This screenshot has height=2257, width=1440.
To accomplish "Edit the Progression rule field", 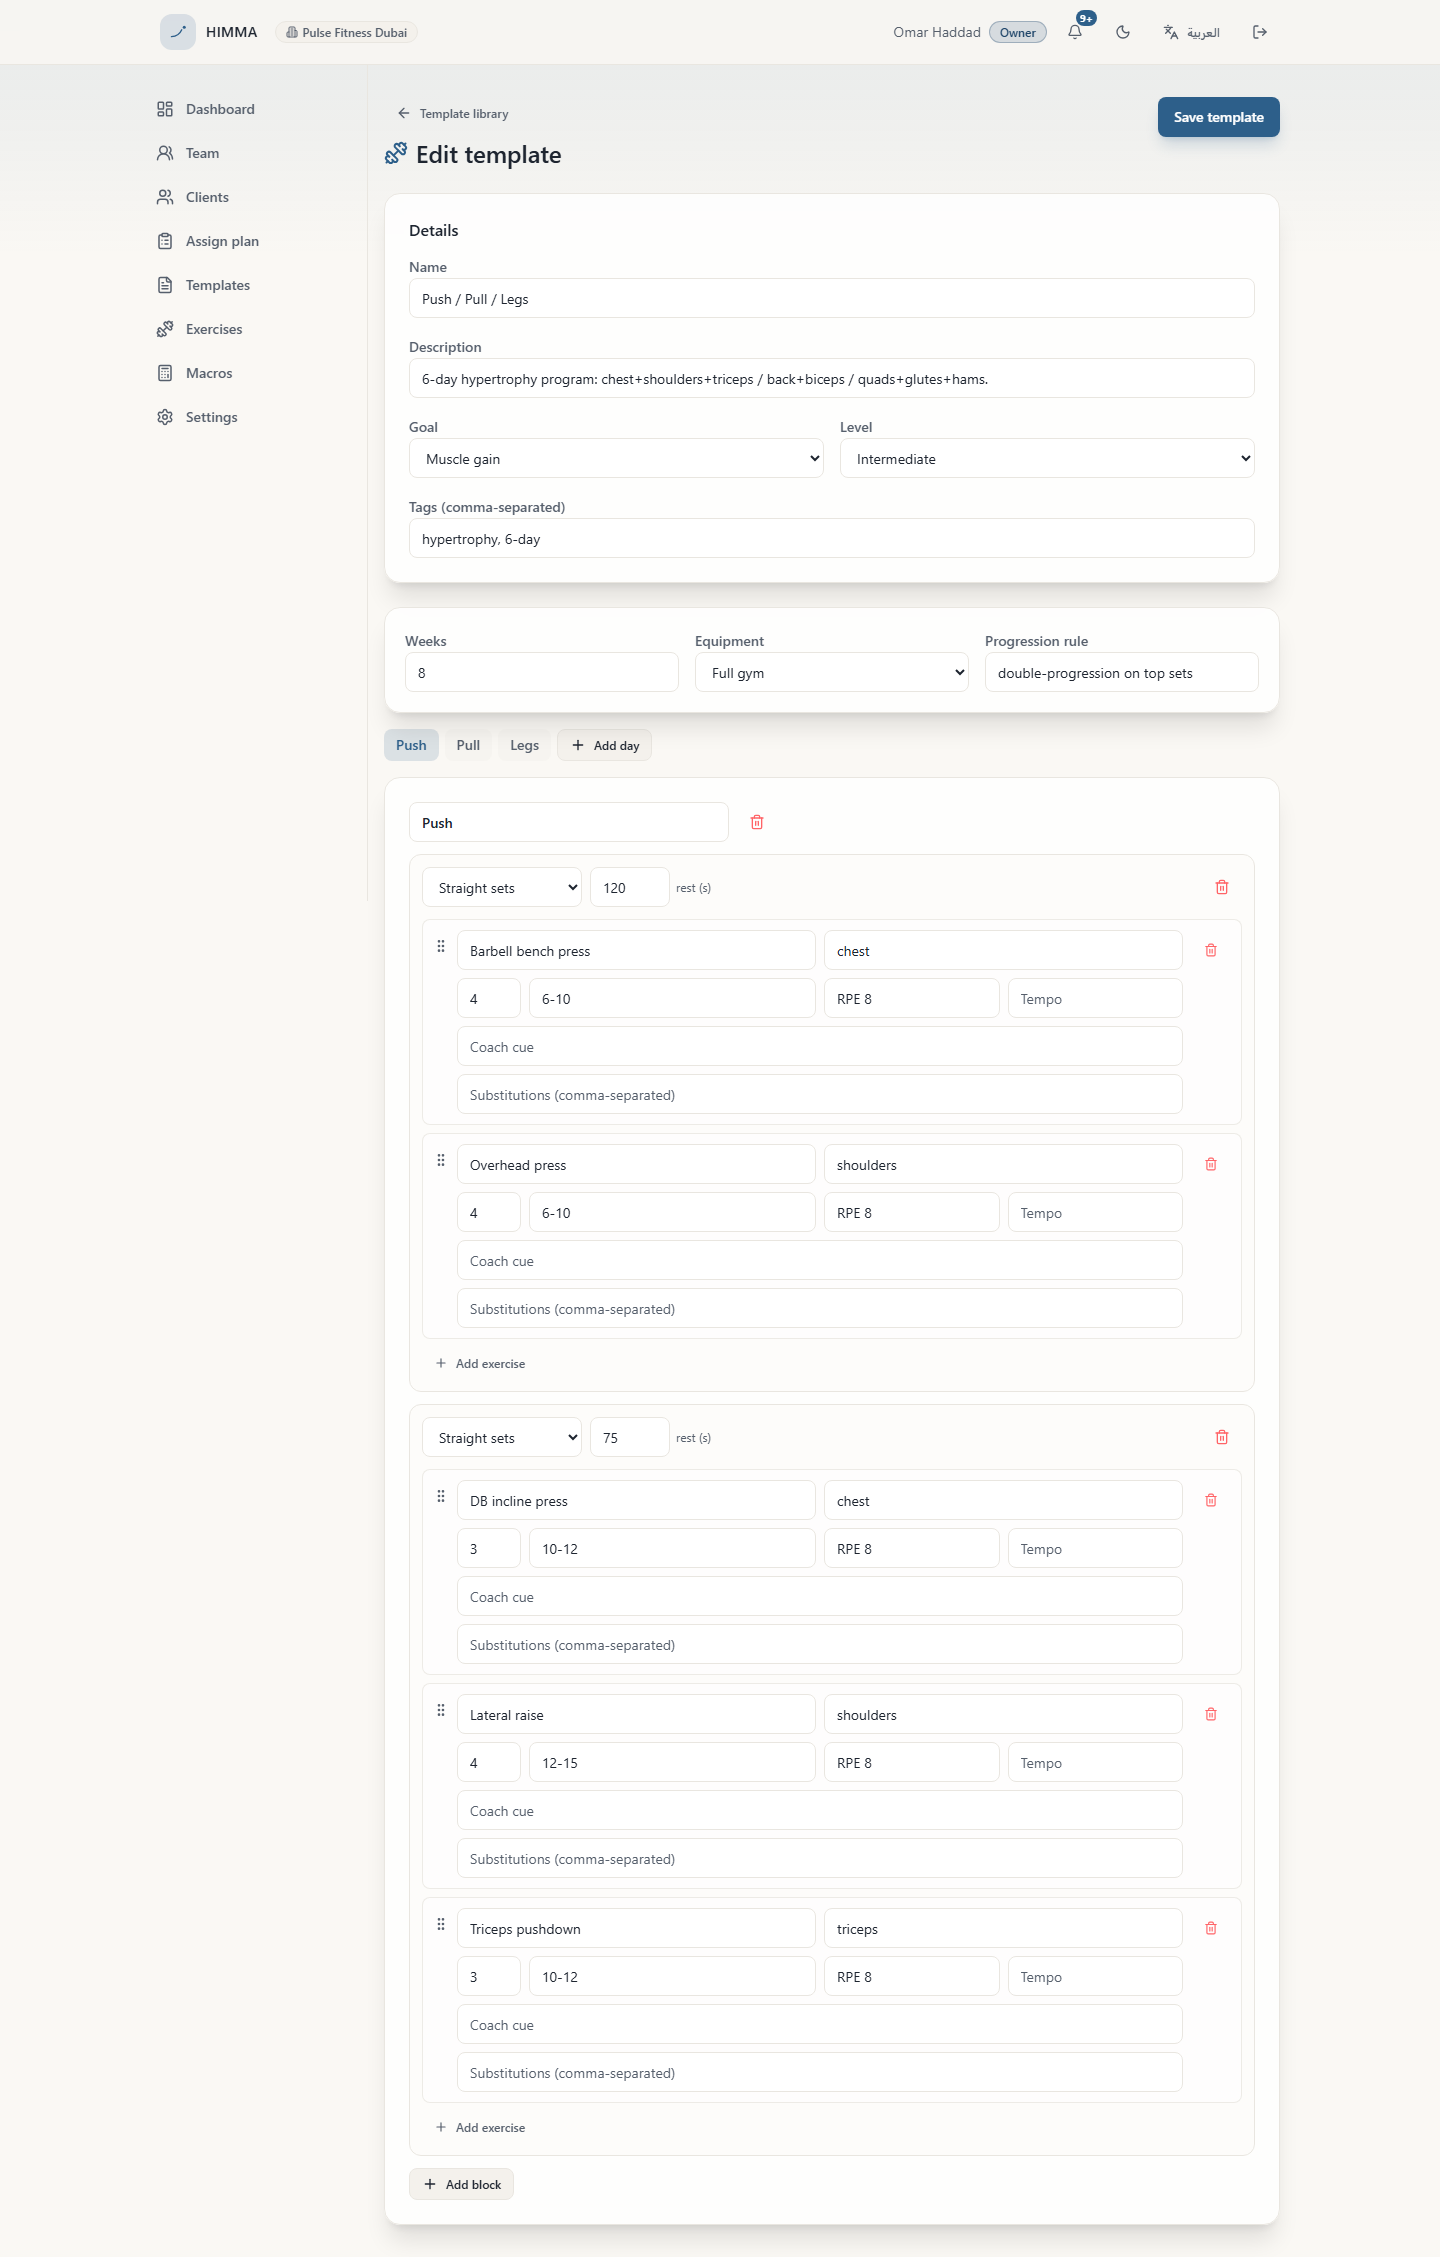I will [1121, 672].
